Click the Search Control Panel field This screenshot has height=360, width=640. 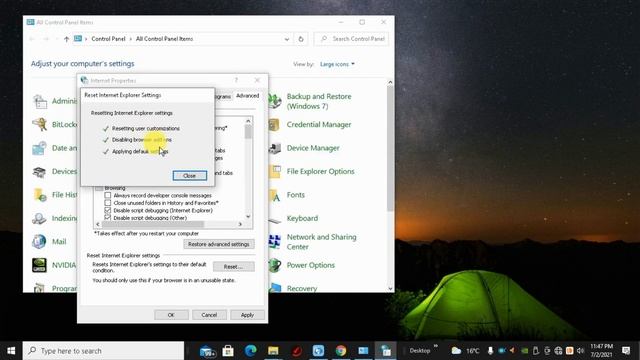(x=351, y=39)
